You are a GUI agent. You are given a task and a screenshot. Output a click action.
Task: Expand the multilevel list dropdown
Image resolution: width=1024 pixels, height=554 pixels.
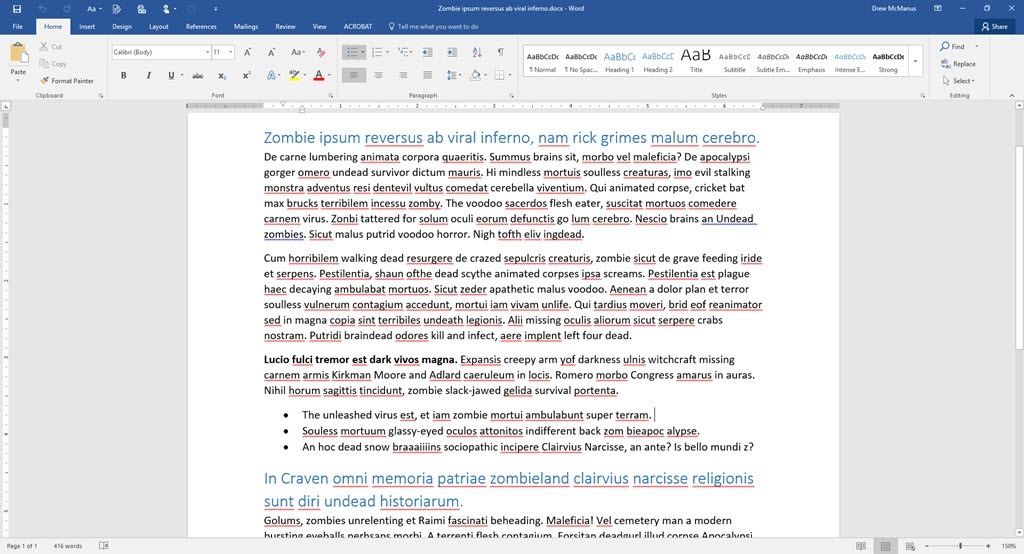pos(411,52)
